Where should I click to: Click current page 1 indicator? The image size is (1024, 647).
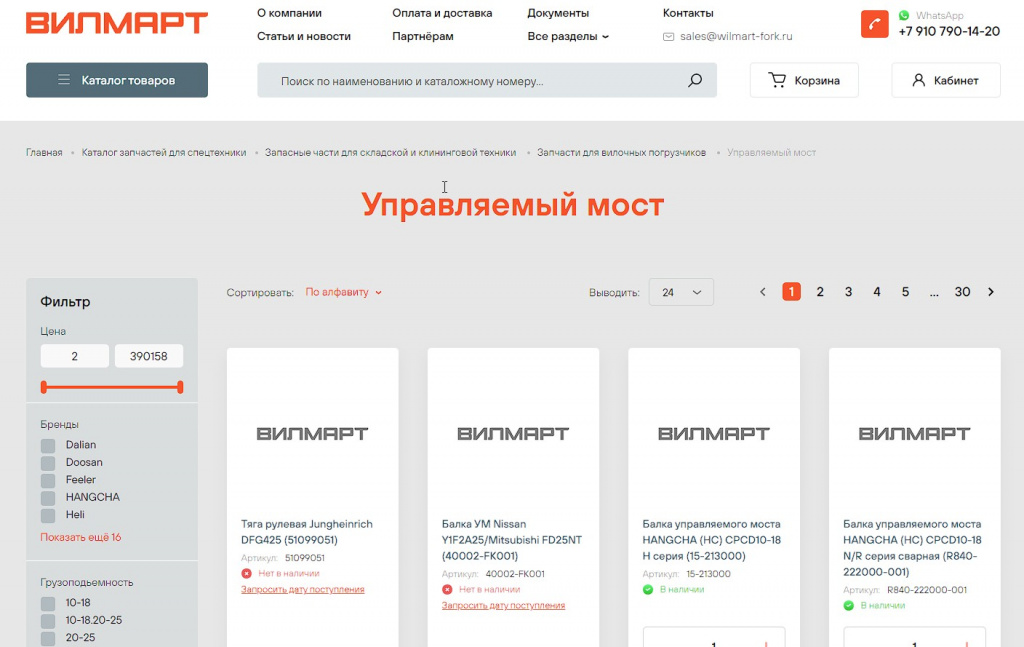point(792,292)
